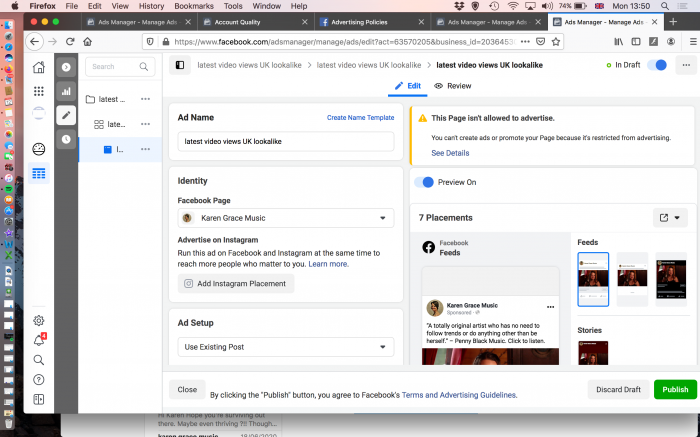Image resolution: width=700 pixels, height=437 pixels.
Task: Open the all tools grid menu
Action: [x=39, y=91]
